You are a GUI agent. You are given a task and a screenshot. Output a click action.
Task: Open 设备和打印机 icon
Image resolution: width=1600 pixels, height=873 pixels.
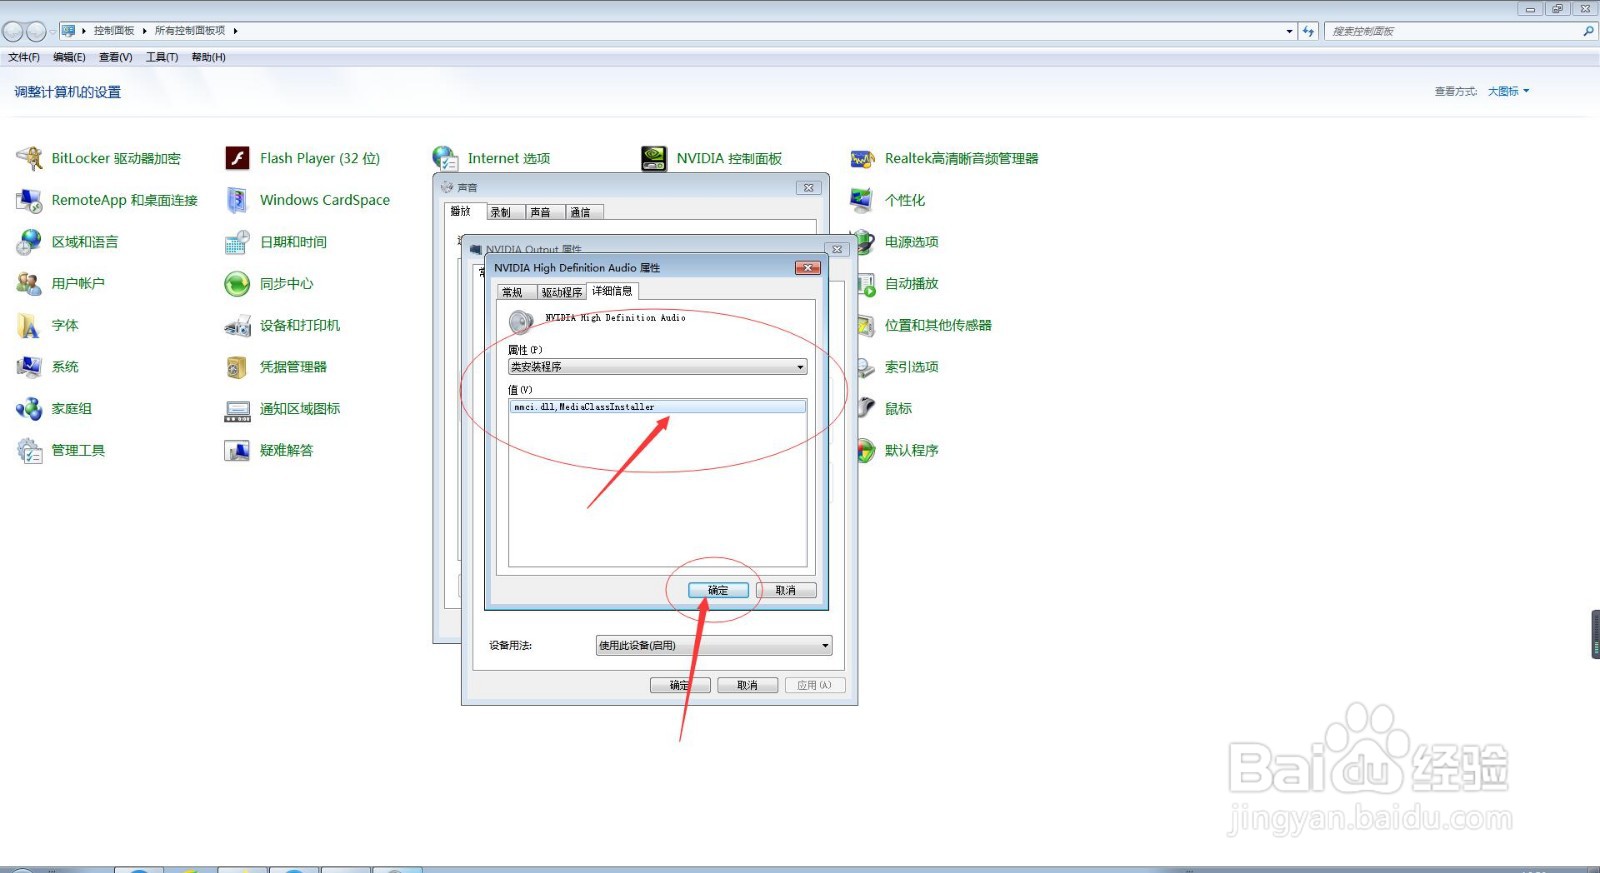237,325
